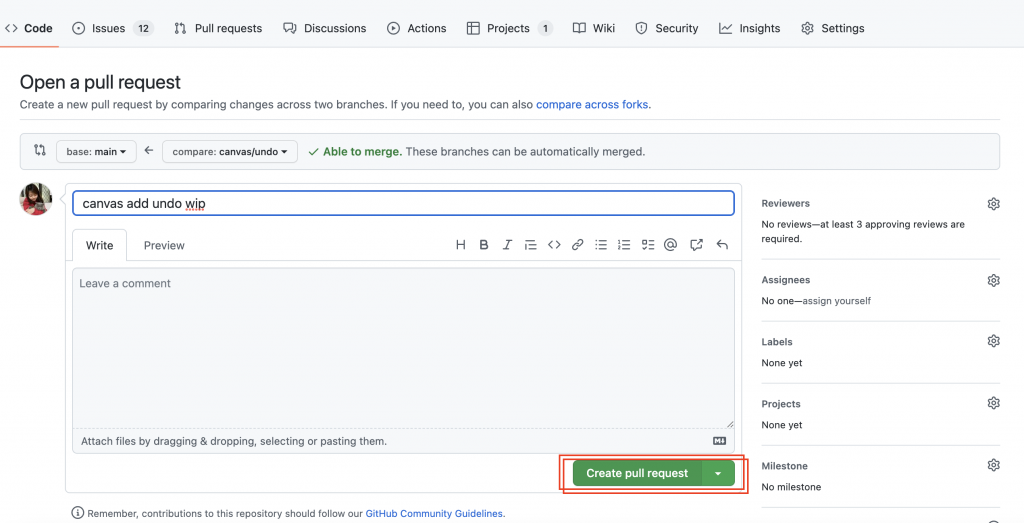The image size is (1024, 523).
Task: Go to the Wiki tab
Action: (x=594, y=28)
